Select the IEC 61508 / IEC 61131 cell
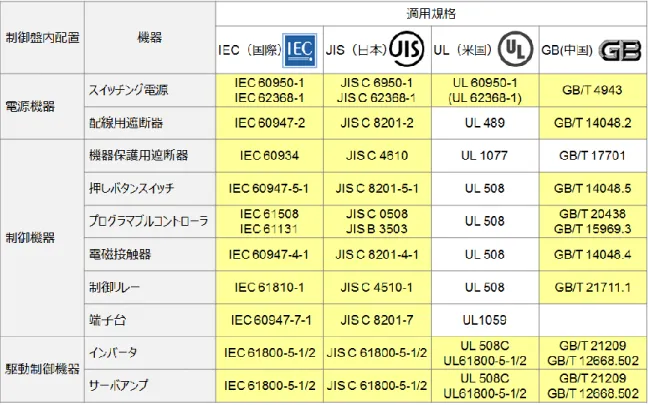The height and width of the screenshot is (405, 648). tap(269, 221)
